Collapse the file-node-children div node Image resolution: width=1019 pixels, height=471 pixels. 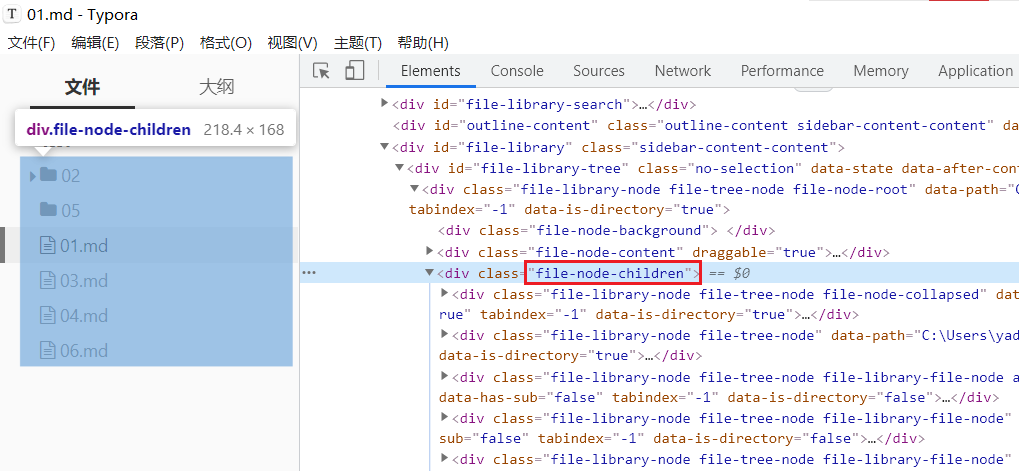point(429,273)
